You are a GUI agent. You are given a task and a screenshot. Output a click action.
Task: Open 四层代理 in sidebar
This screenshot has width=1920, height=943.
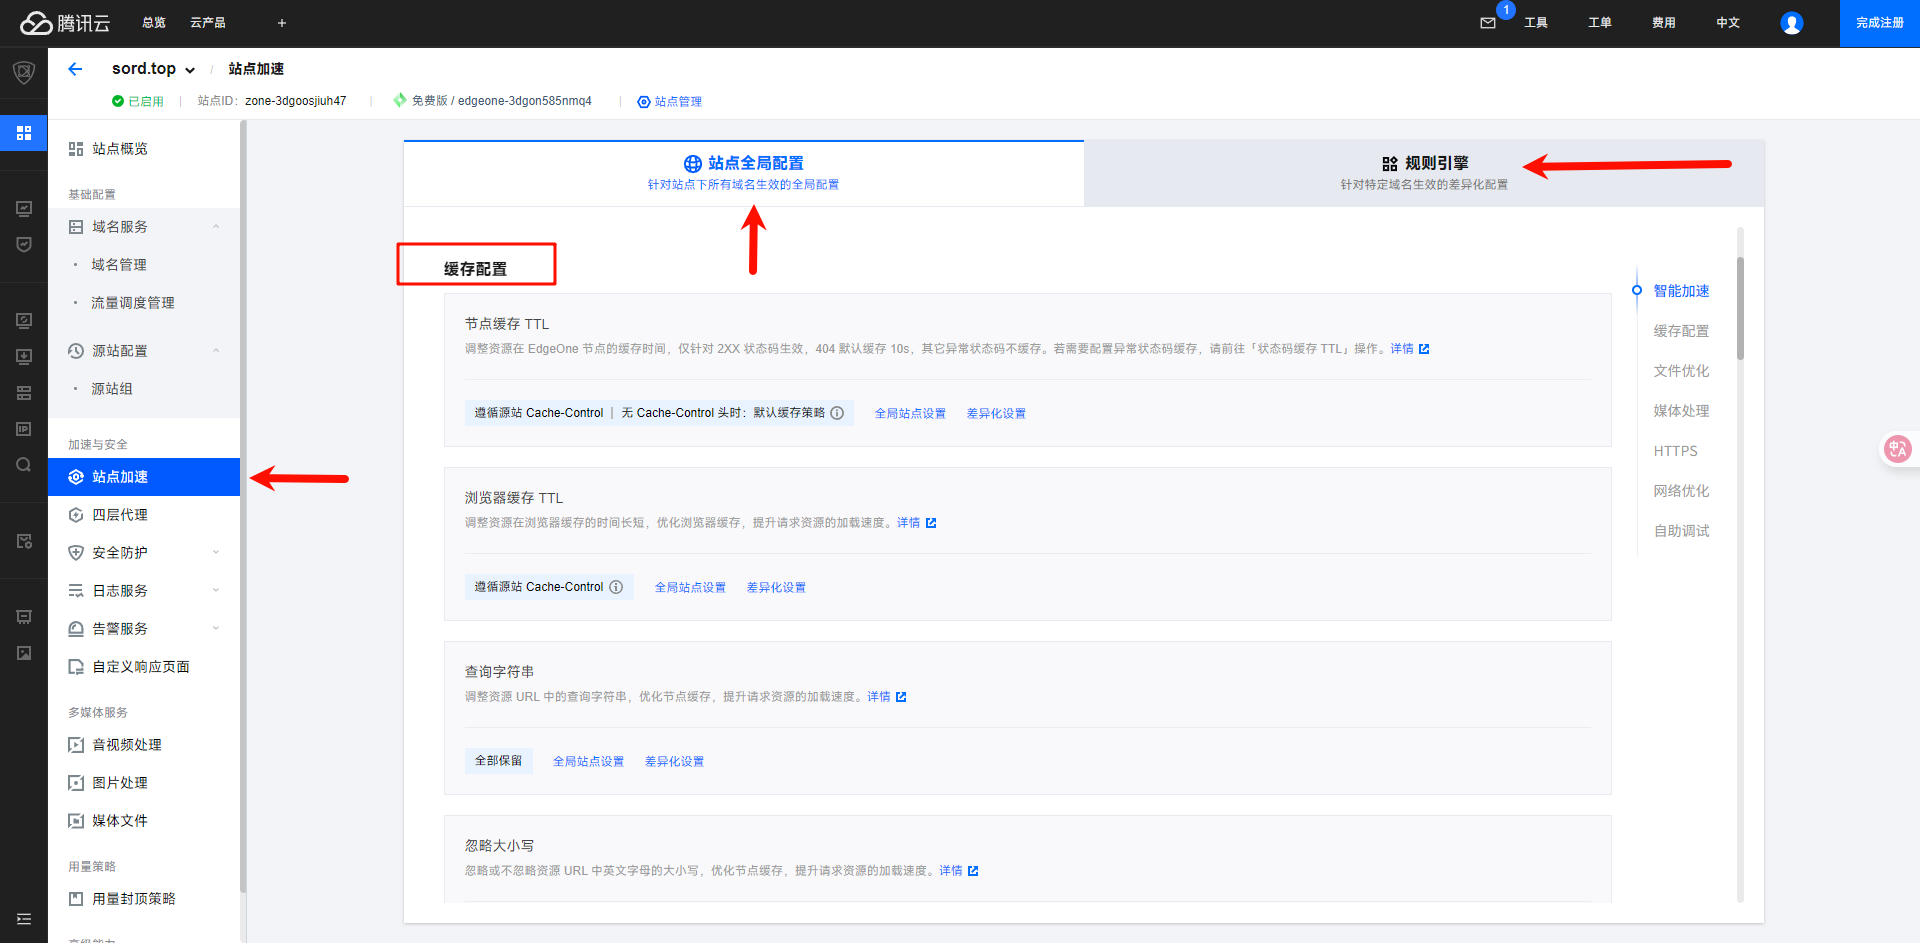click(x=120, y=515)
